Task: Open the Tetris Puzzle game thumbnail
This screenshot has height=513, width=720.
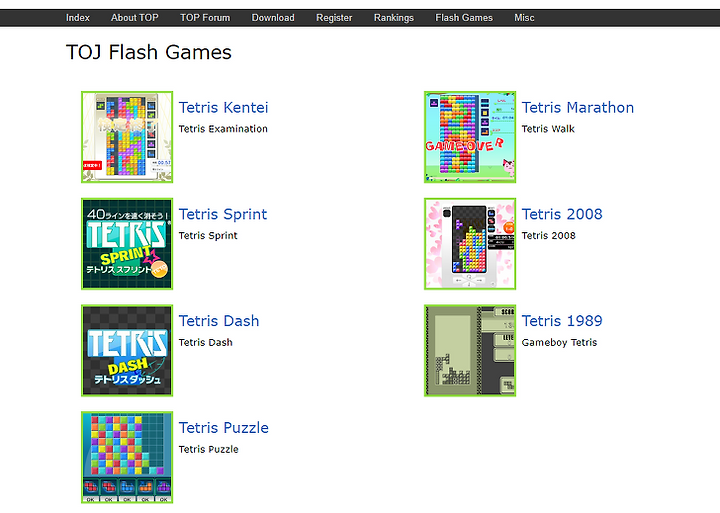Action: click(127, 457)
